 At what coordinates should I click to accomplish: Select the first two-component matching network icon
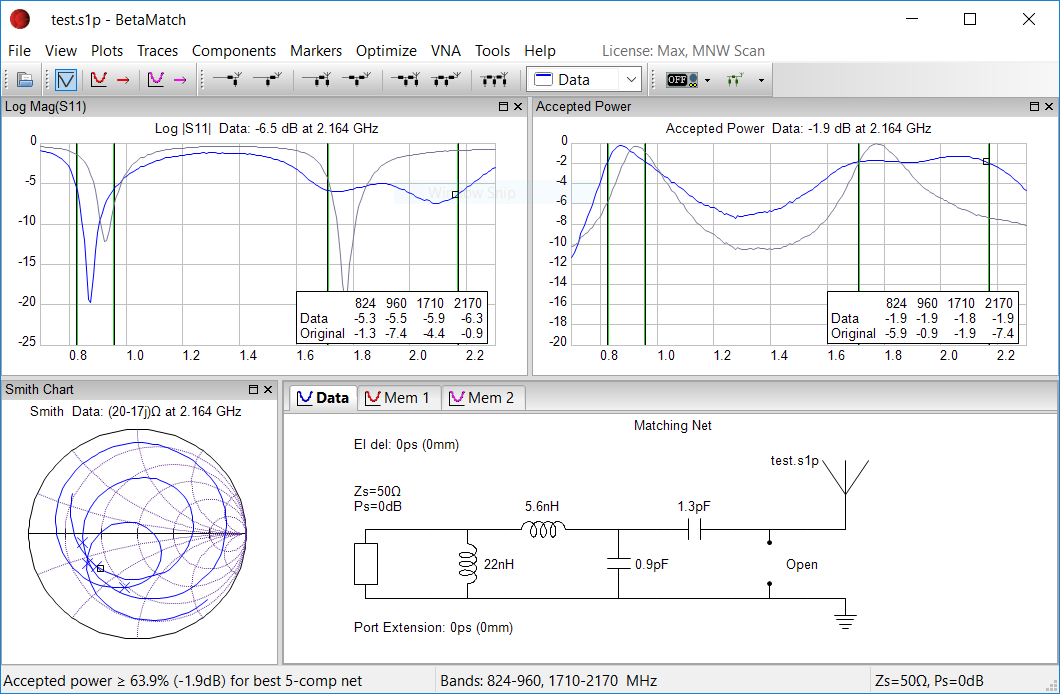click(316, 80)
